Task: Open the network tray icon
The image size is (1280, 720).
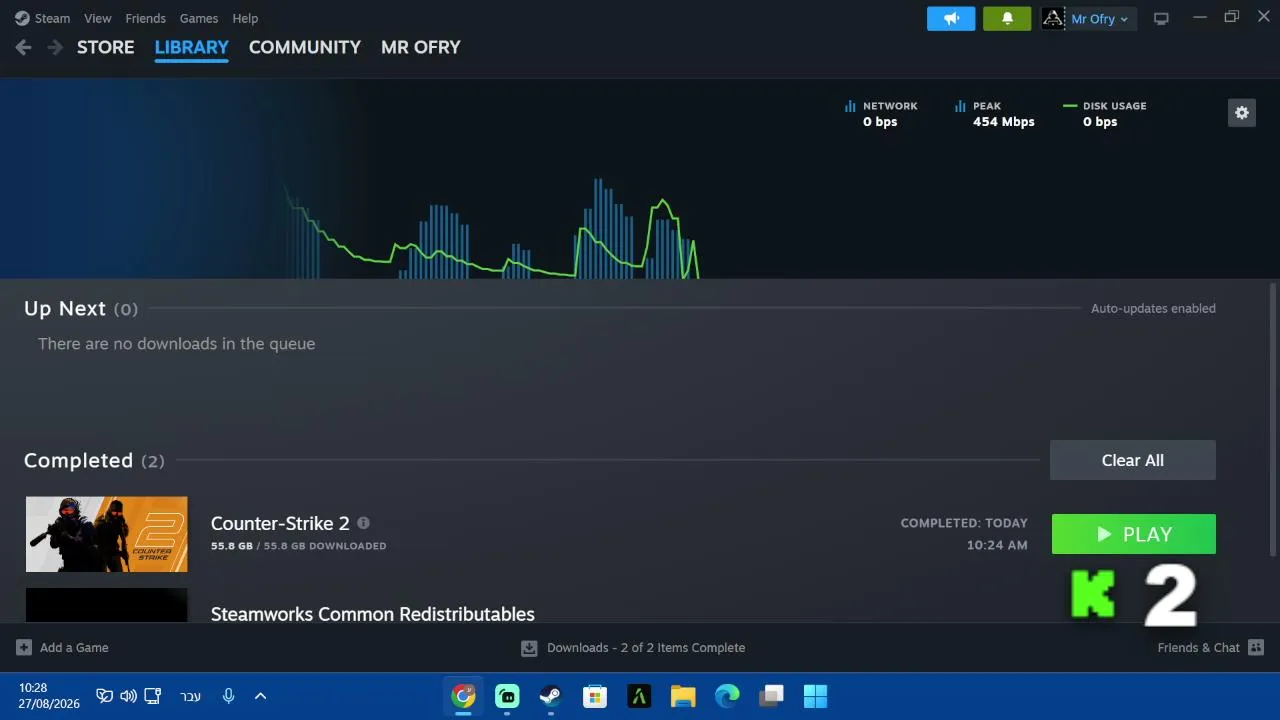Action: pos(153,696)
